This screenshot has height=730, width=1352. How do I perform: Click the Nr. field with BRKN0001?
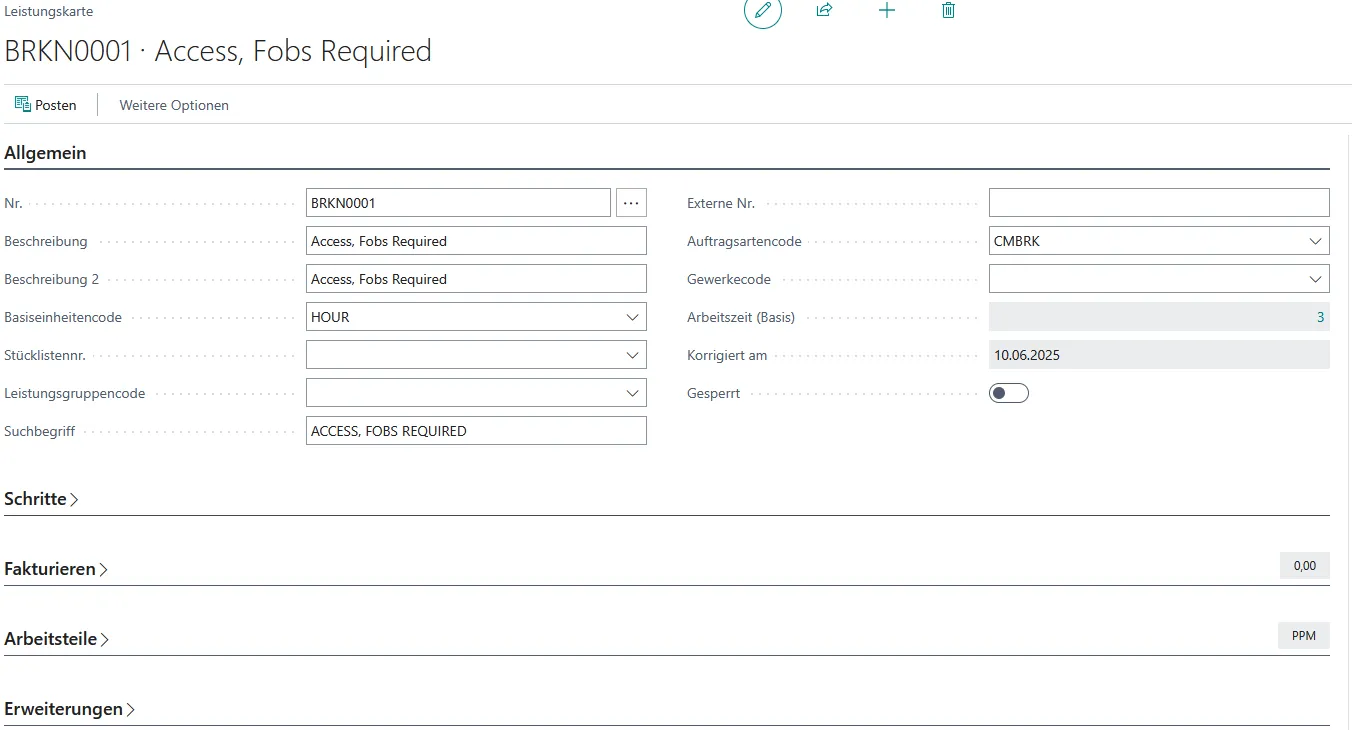tap(458, 203)
